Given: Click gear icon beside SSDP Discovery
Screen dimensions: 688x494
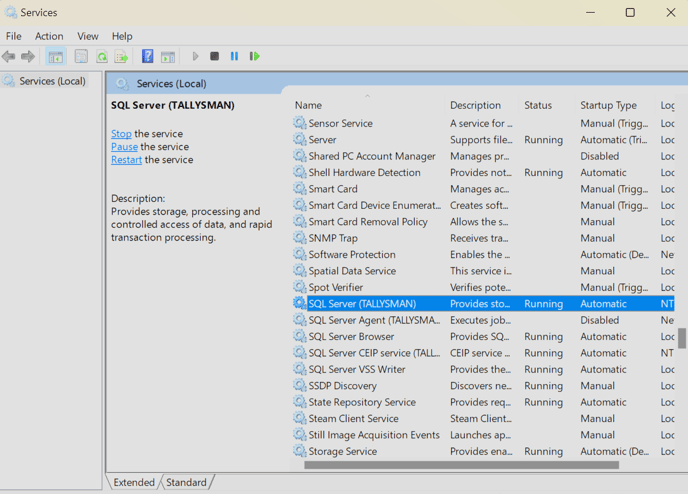Looking at the screenshot, I should (x=300, y=385).
